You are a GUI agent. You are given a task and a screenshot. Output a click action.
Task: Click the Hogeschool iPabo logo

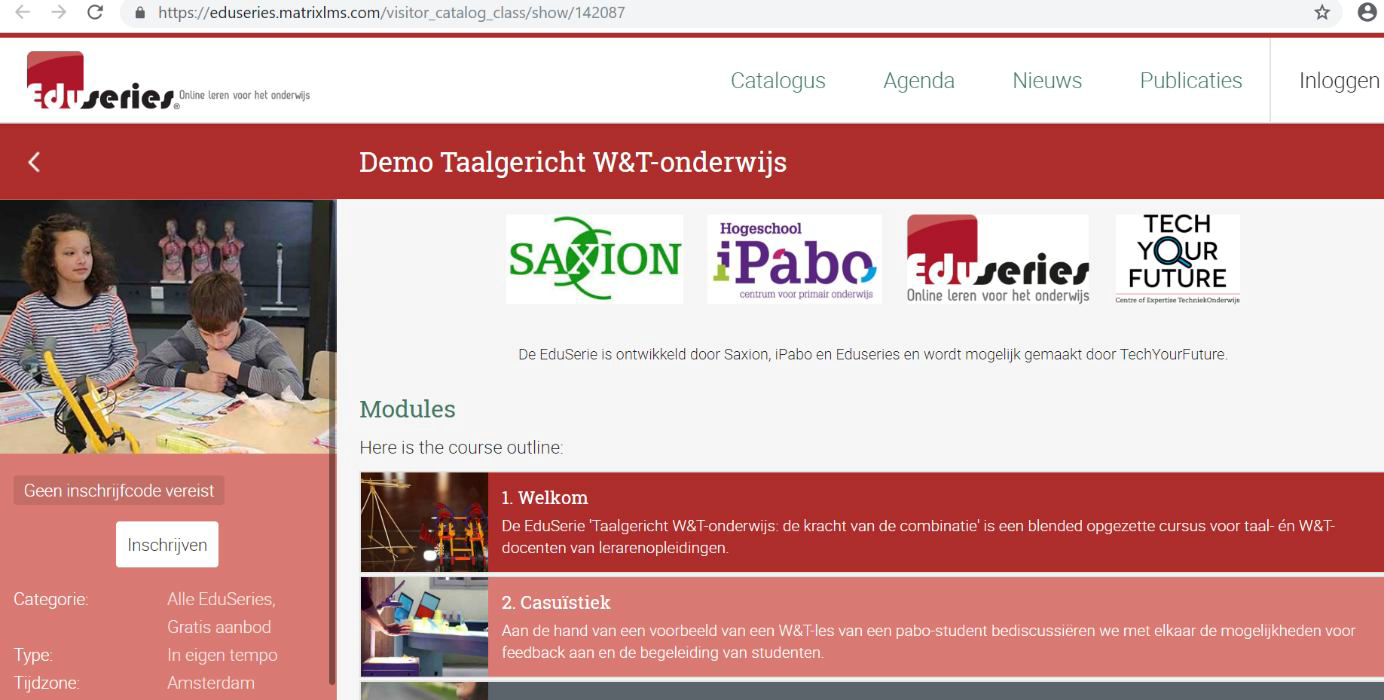794,259
